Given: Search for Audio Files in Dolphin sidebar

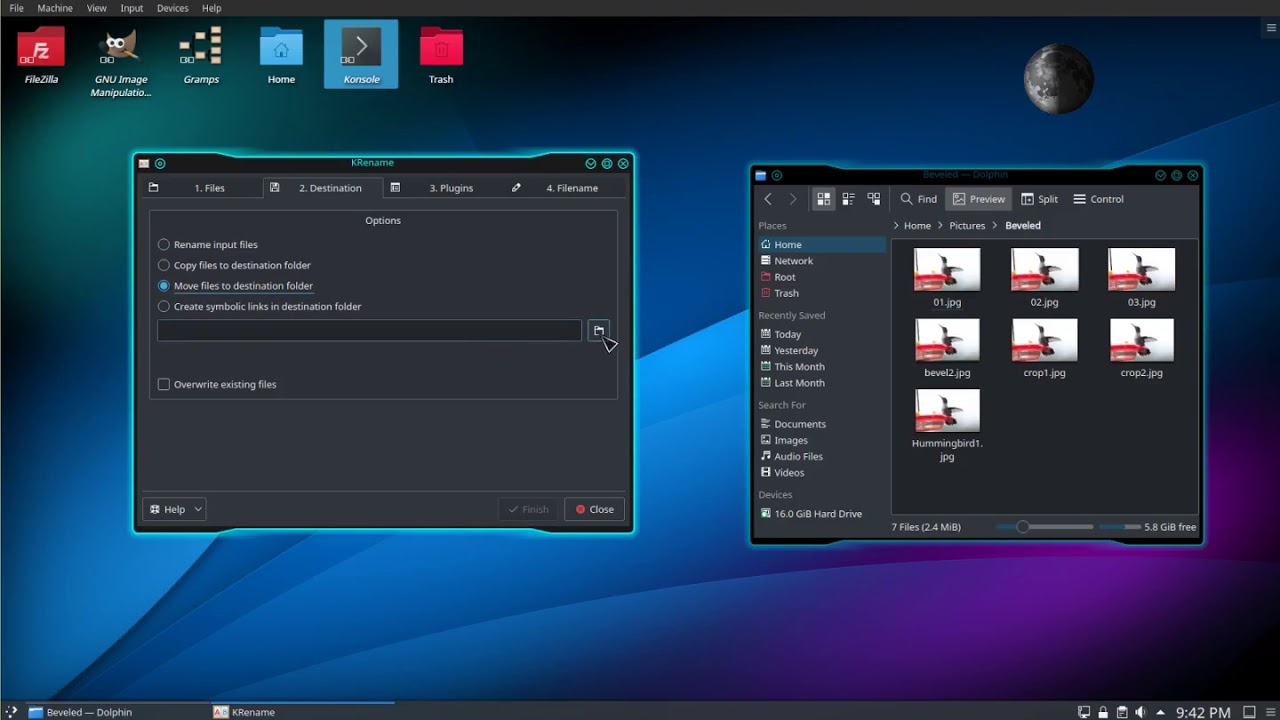Looking at the screenshot, I should [821, 456].
